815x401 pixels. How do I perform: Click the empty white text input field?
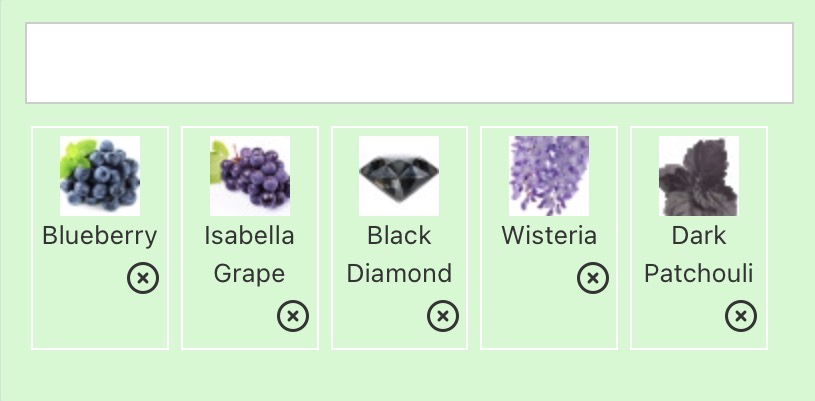coord(410,63)
